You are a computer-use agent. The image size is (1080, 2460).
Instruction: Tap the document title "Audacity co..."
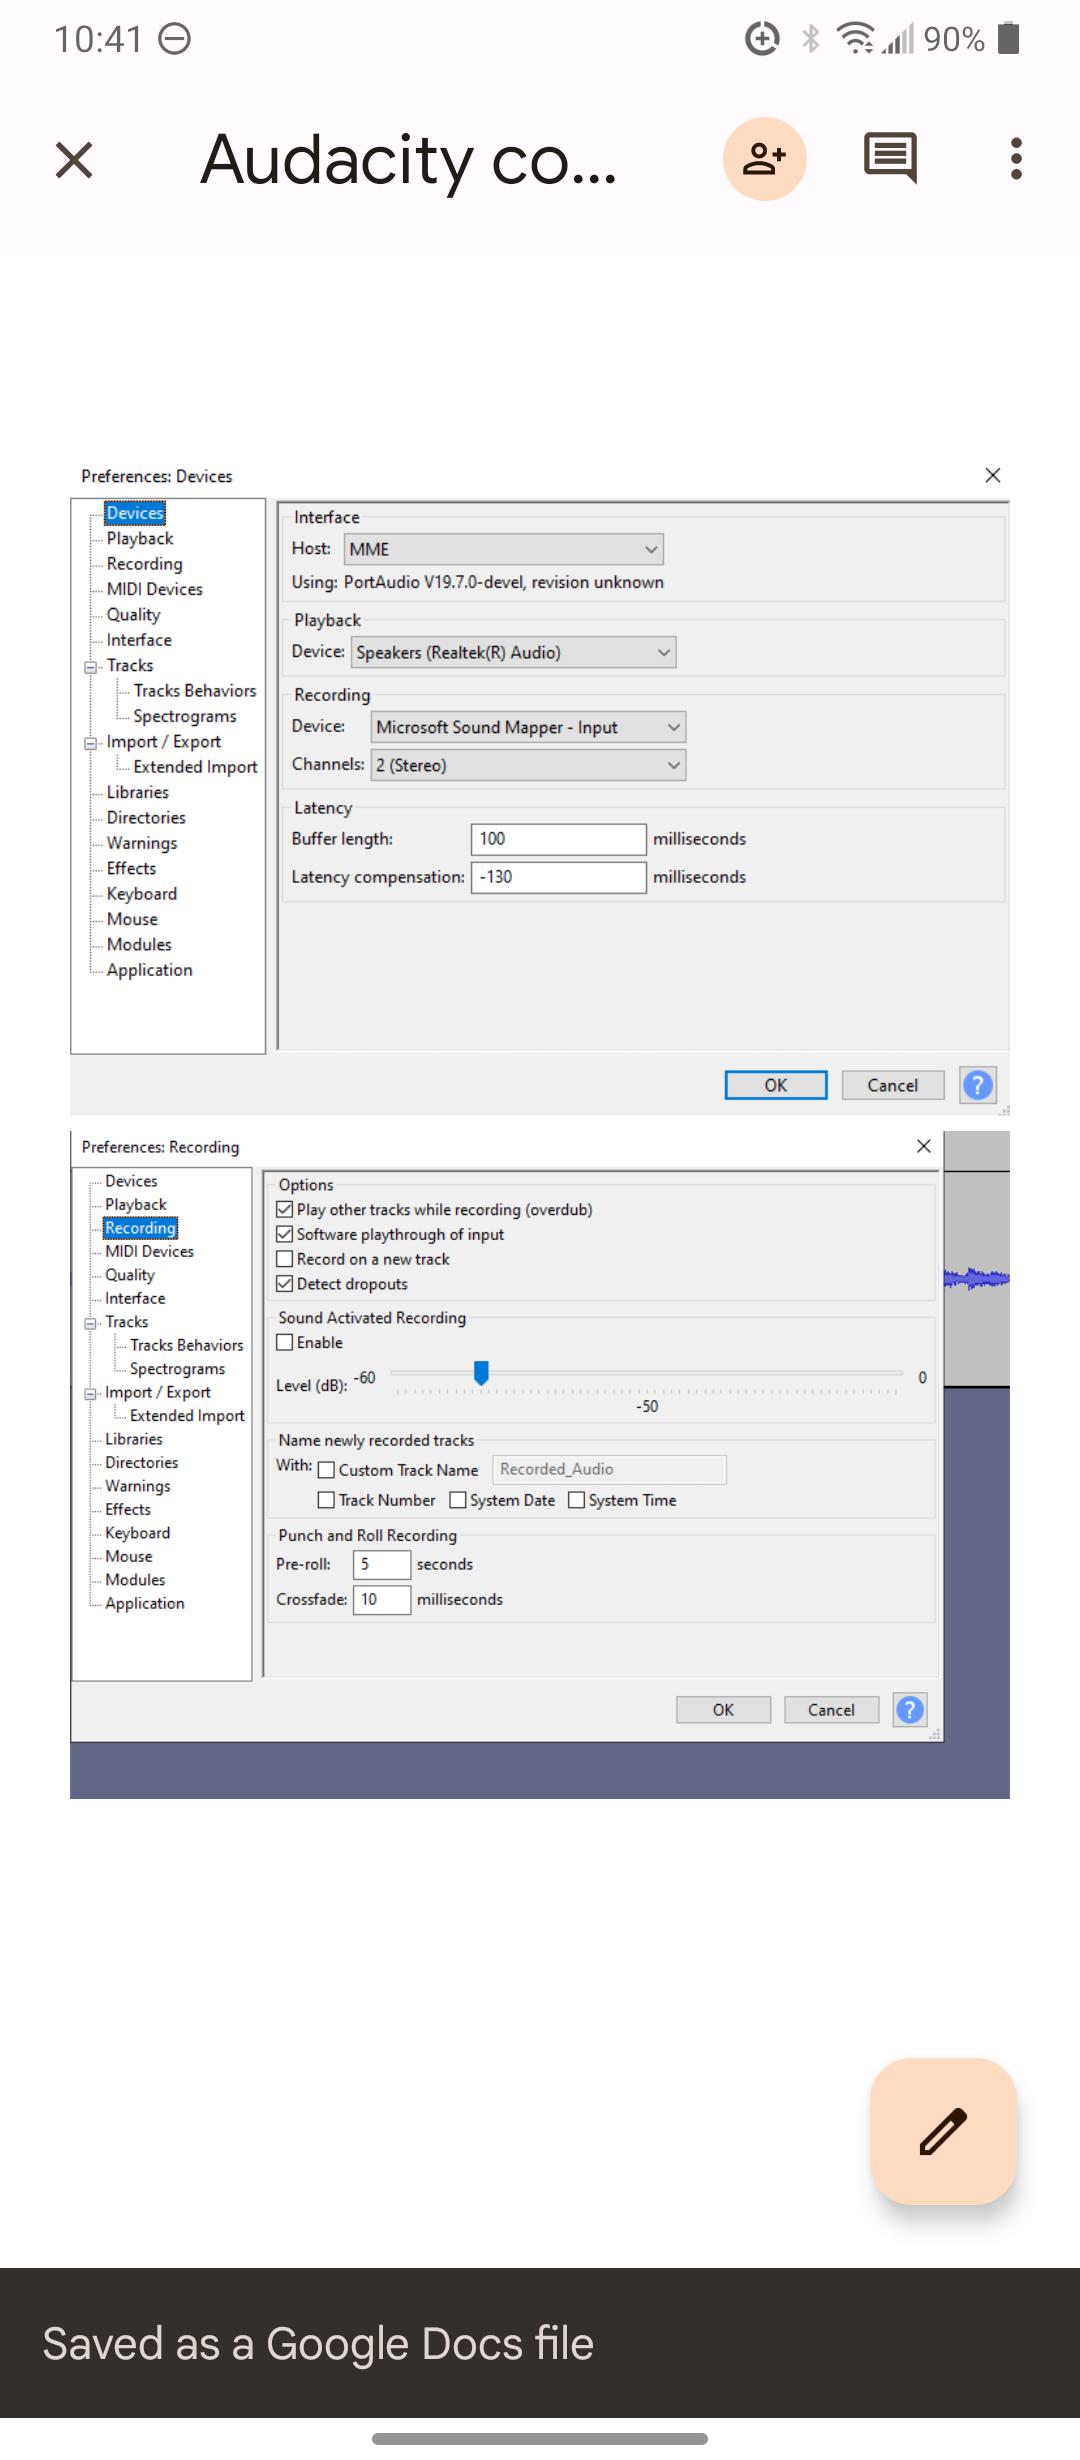tap(409, 160)
